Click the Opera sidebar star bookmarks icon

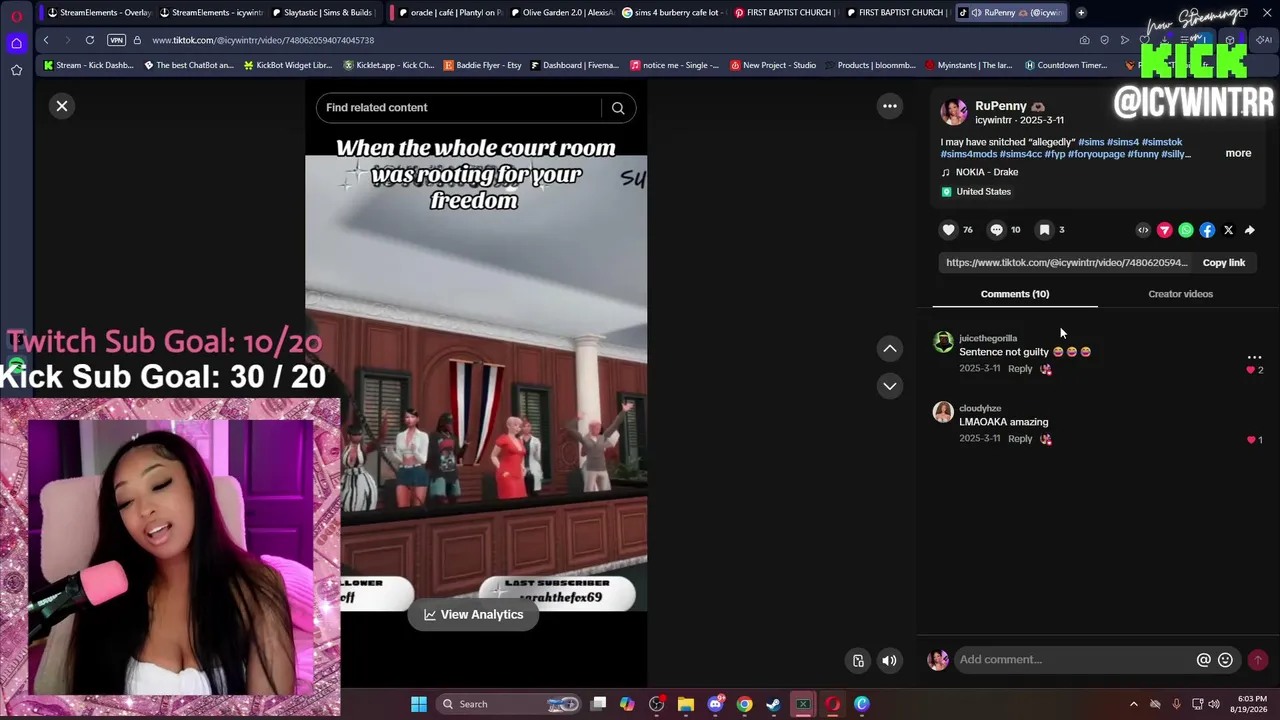(x=16, y=70)
